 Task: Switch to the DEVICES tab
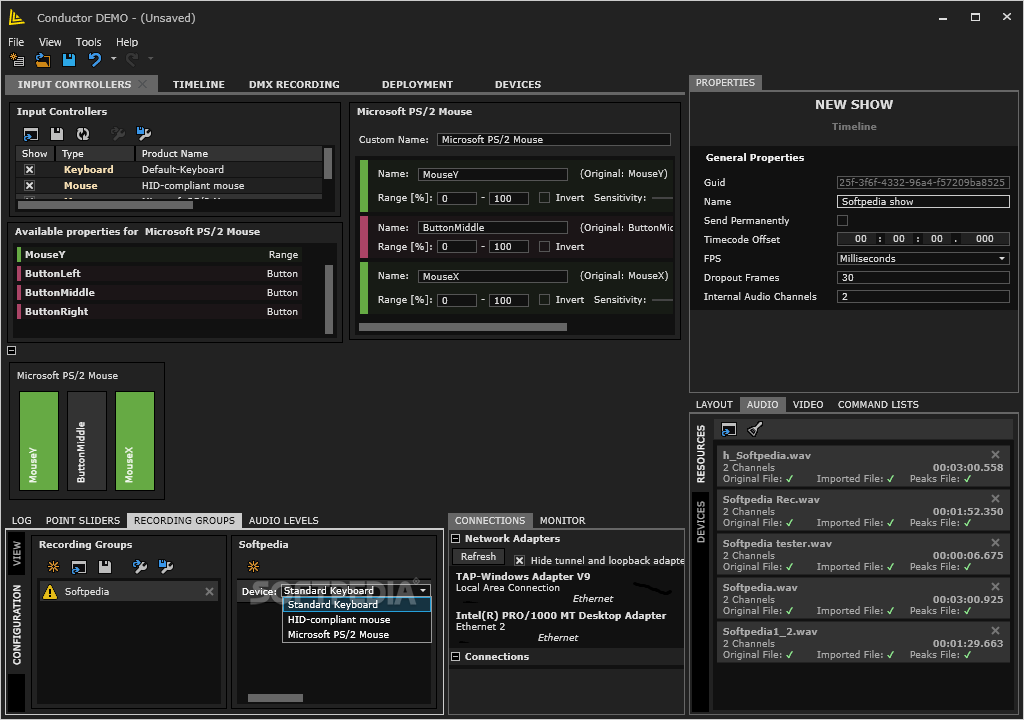pos(518,84)
